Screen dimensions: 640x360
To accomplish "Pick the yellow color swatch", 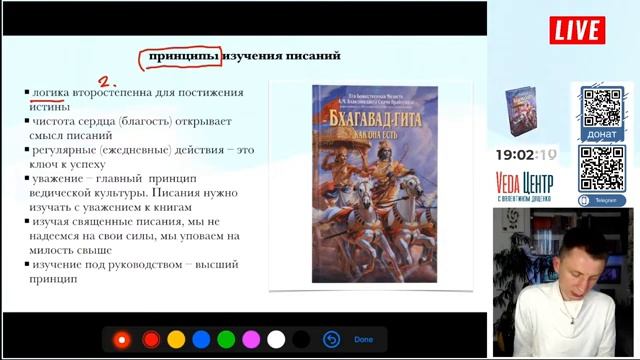I will [176, 340].
